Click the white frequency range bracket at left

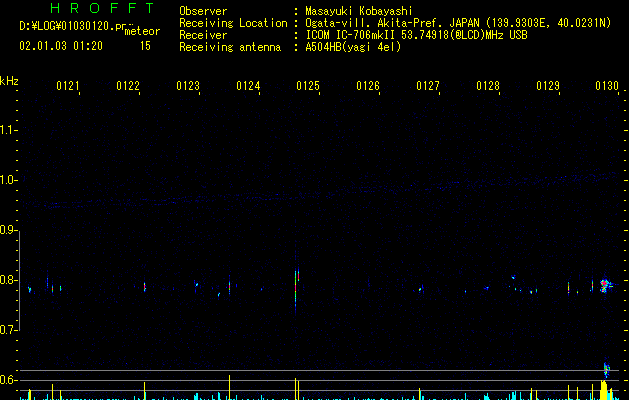[19, 280]
